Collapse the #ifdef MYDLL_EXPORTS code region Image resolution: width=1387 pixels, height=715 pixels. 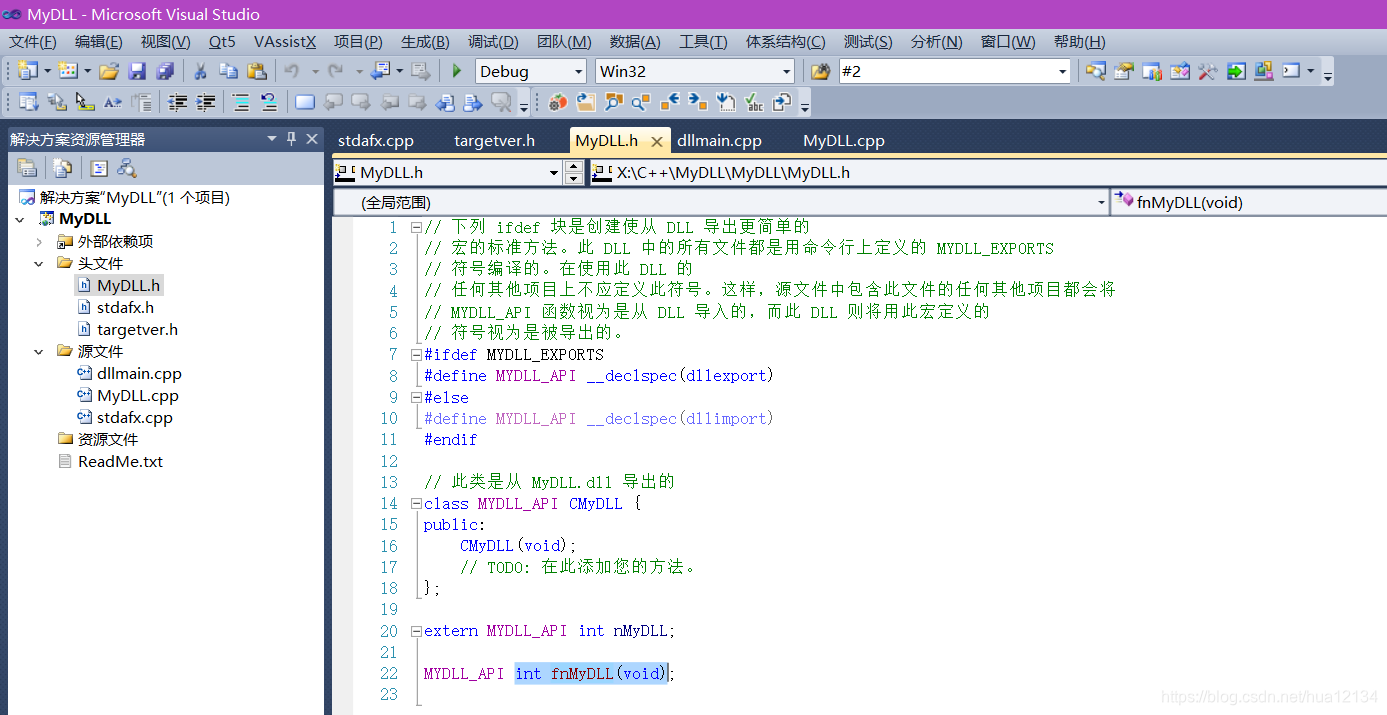point(416,354)
